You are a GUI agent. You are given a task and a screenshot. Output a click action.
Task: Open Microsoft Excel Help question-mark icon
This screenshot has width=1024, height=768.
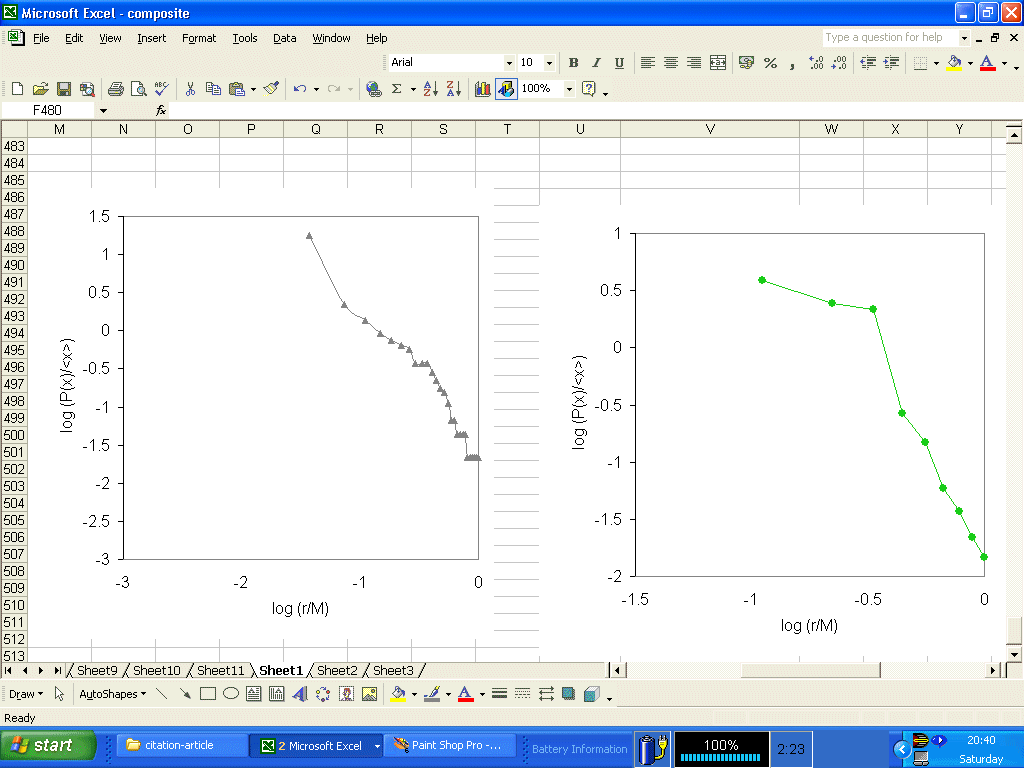tap(588, 89)
